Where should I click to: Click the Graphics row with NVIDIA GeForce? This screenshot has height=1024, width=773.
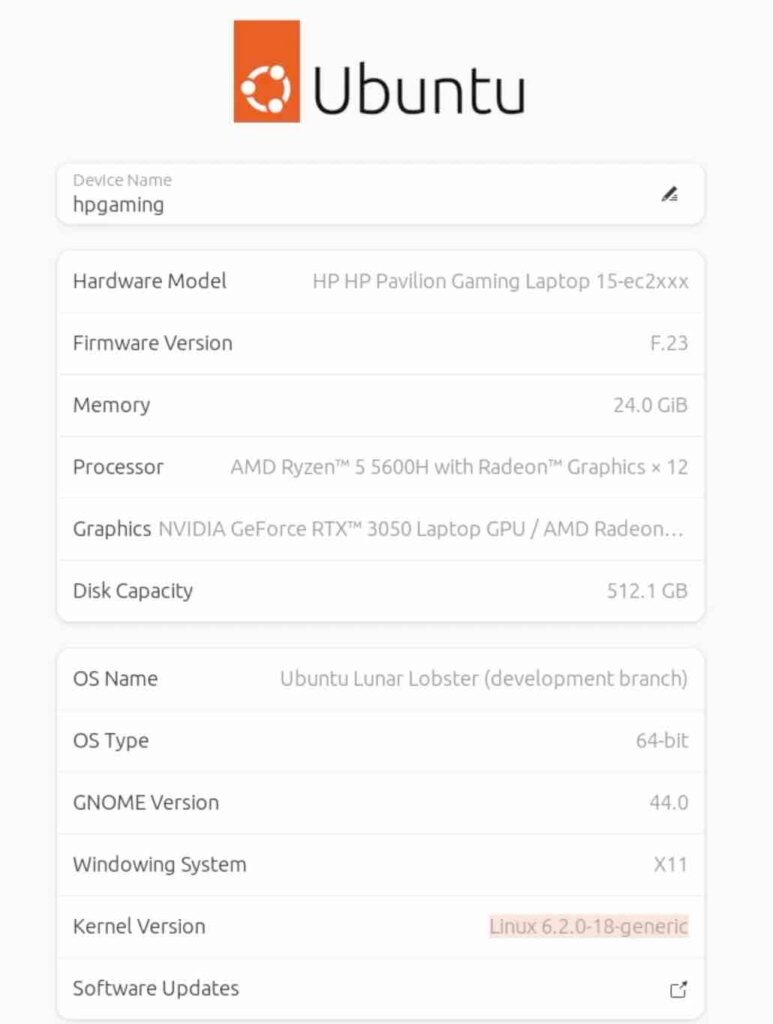(x=381, y=529)
